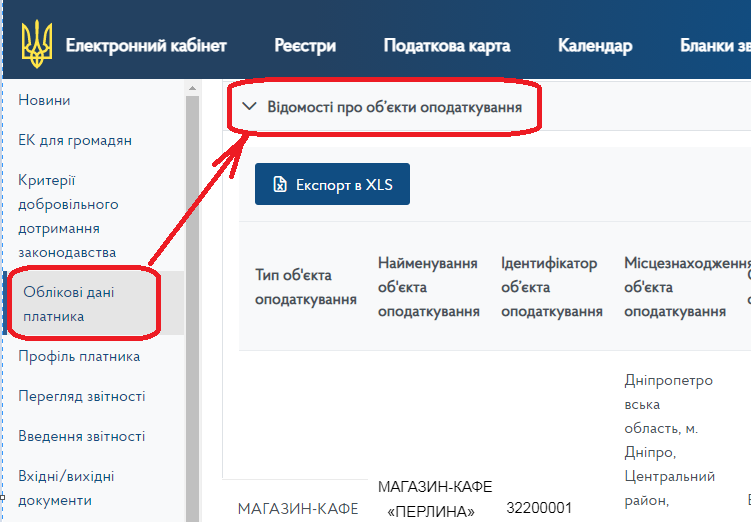The width and height of the screenshot is (751, 522).
Task: Go to Перегляд звітності in the sidebar
Action: coord(81,396)
